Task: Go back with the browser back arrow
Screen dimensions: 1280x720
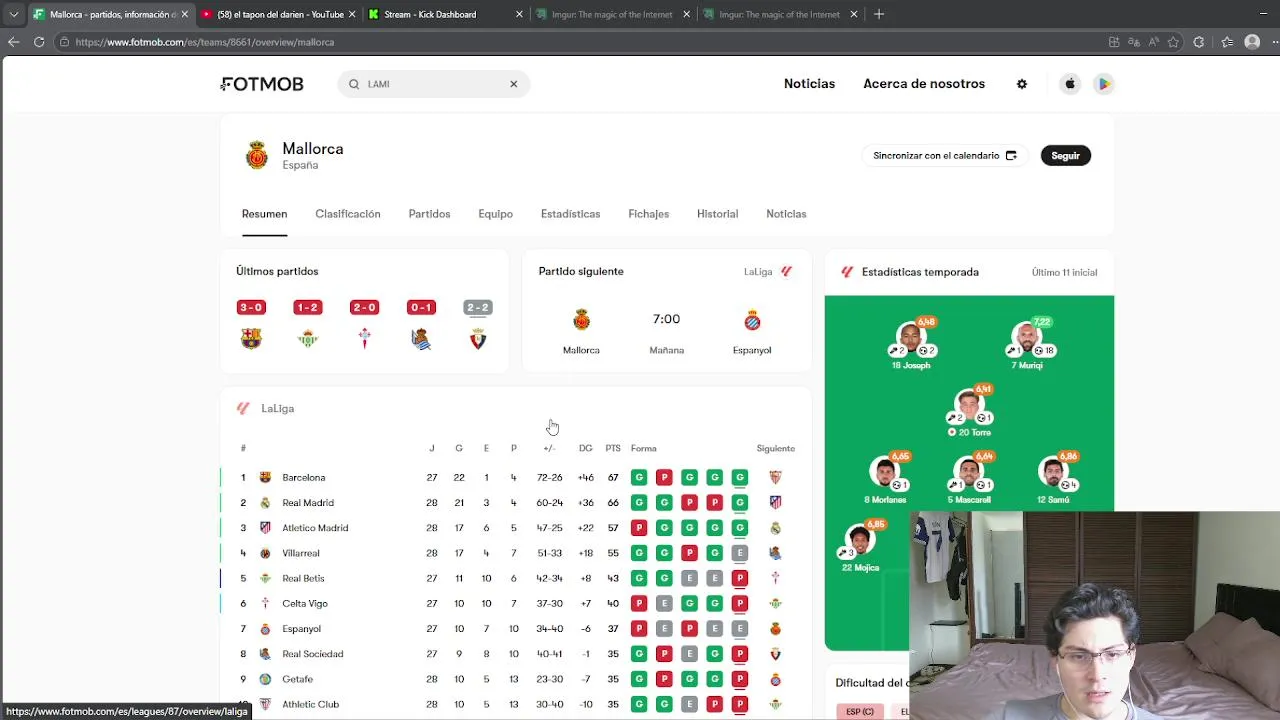Action: click(x=13, y=42)
